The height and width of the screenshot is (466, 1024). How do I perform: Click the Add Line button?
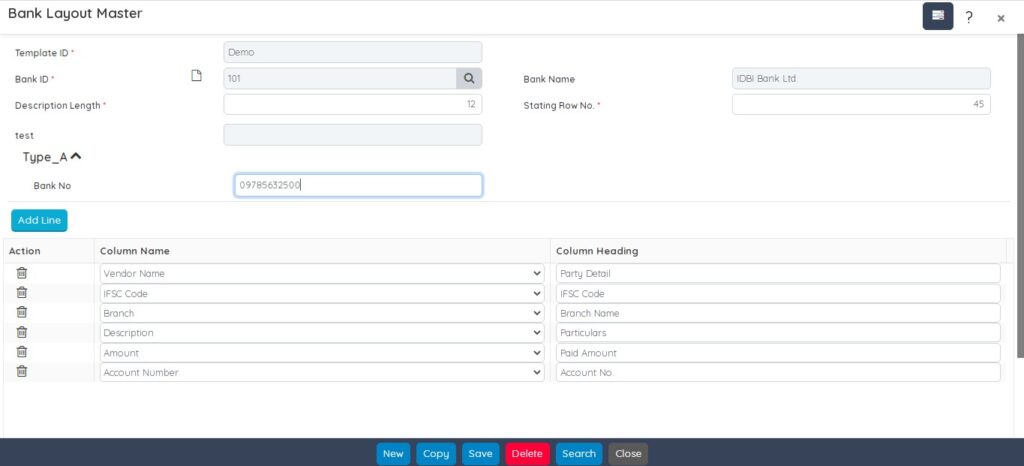(x=39, y=220)
